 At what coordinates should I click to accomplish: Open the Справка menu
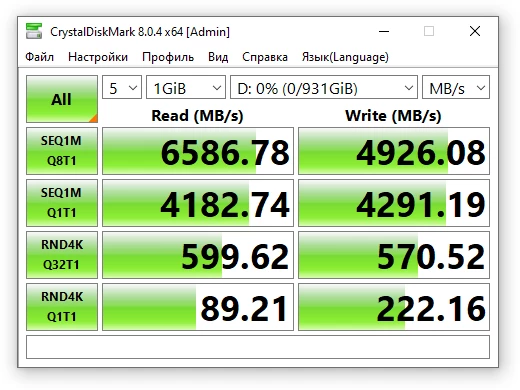pos(265,57)
